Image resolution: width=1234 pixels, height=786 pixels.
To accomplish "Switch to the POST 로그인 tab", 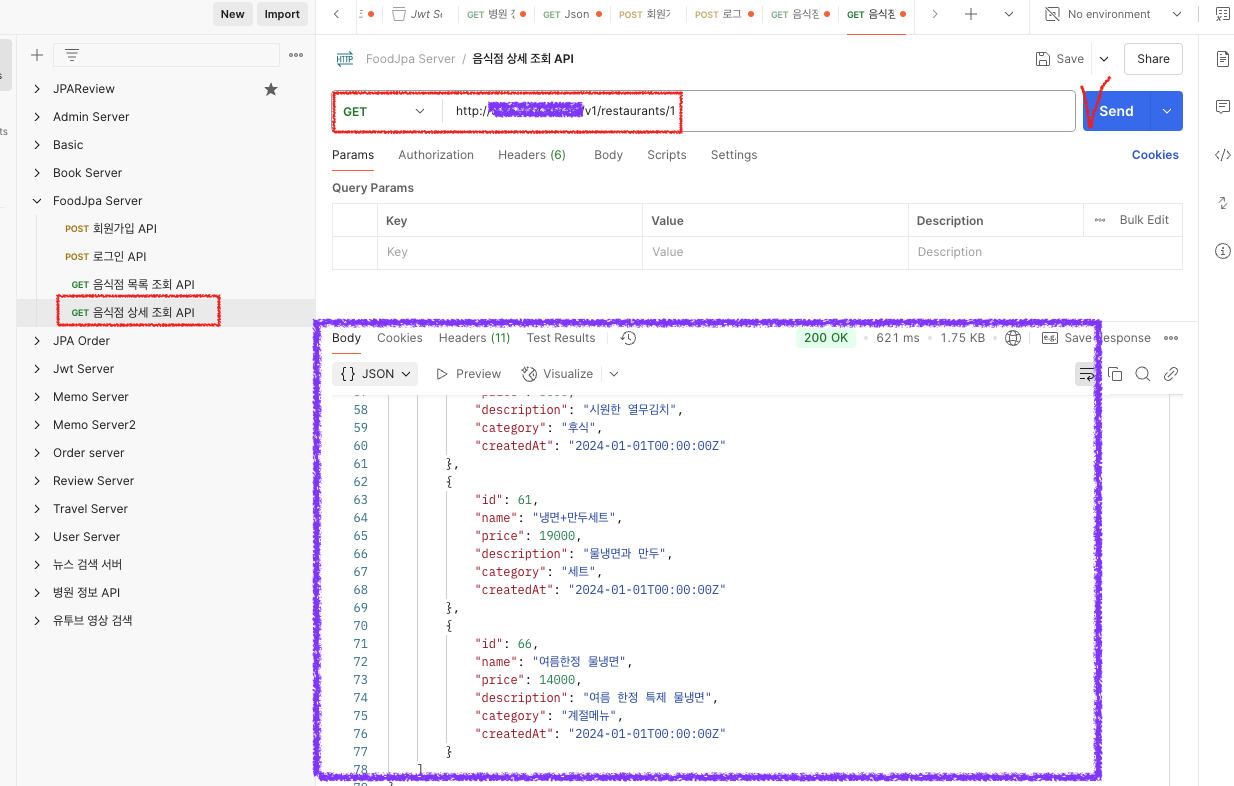I will [x=724, y=14].
